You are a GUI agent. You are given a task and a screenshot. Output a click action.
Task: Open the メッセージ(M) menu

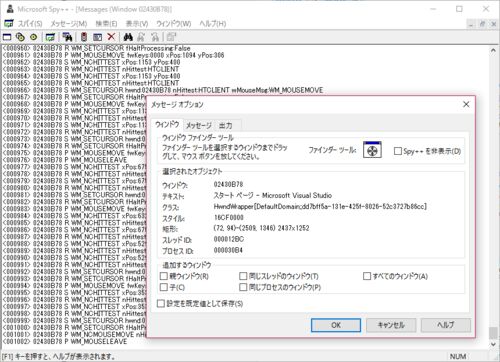point(69,24)
